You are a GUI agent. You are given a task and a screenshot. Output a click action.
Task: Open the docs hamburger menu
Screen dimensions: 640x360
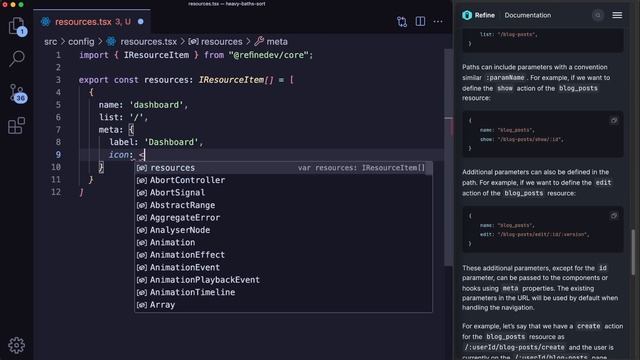click(x=617, y=15)
